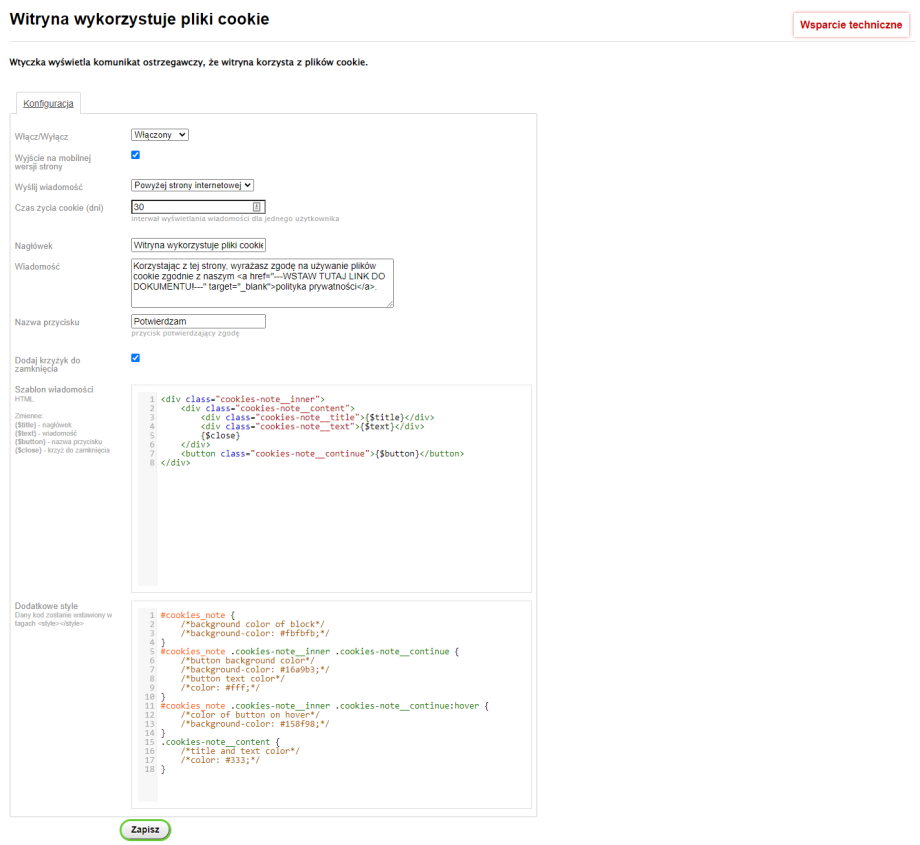Open the Wsparcie techniczne support button
This screenshot has width=920, height=845.
[x=850, y=25]
